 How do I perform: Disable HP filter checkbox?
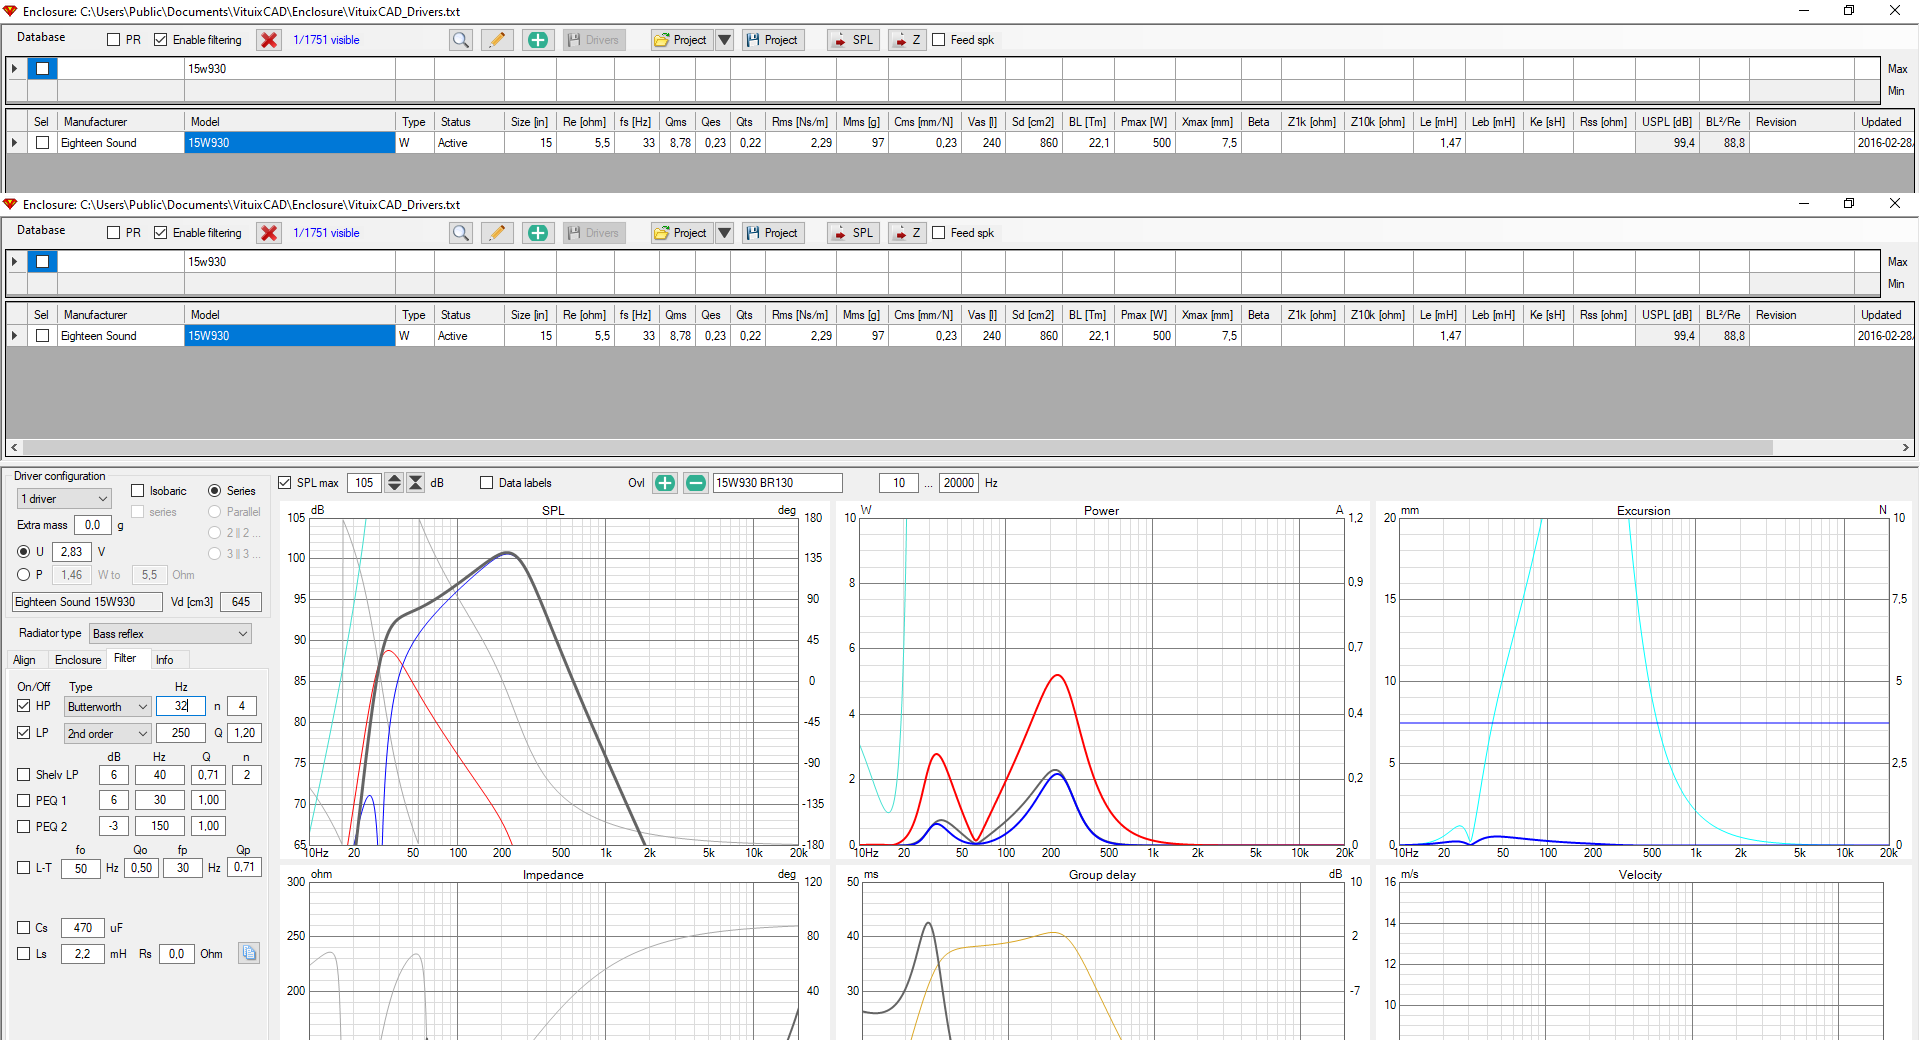[24, 706]
